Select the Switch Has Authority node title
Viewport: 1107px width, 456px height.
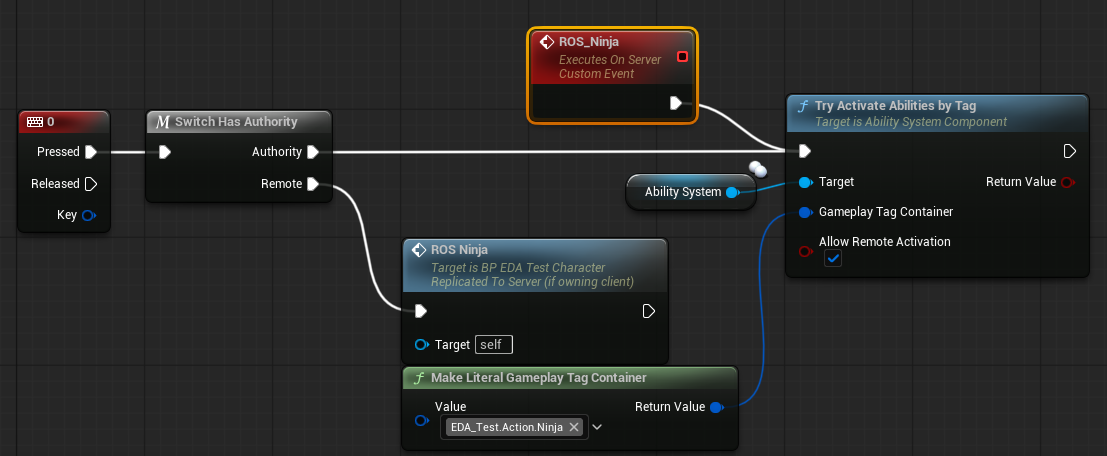point(236,122)
